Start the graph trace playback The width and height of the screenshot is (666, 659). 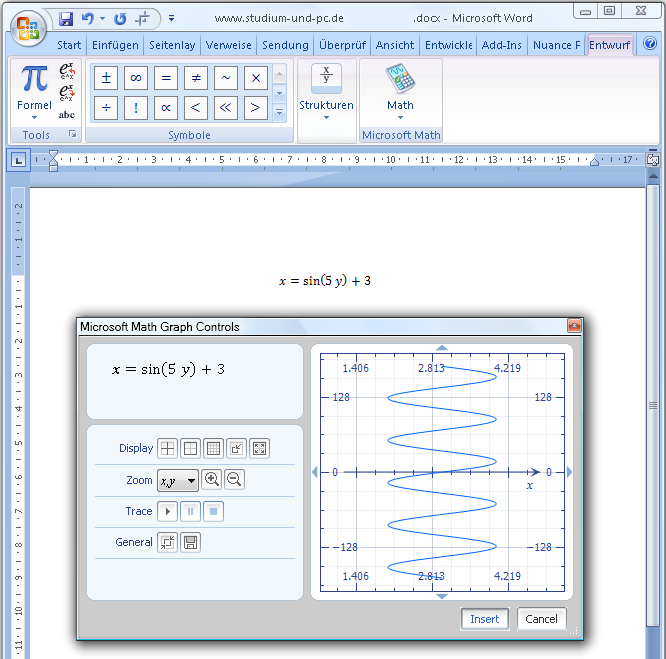point(167,512)
